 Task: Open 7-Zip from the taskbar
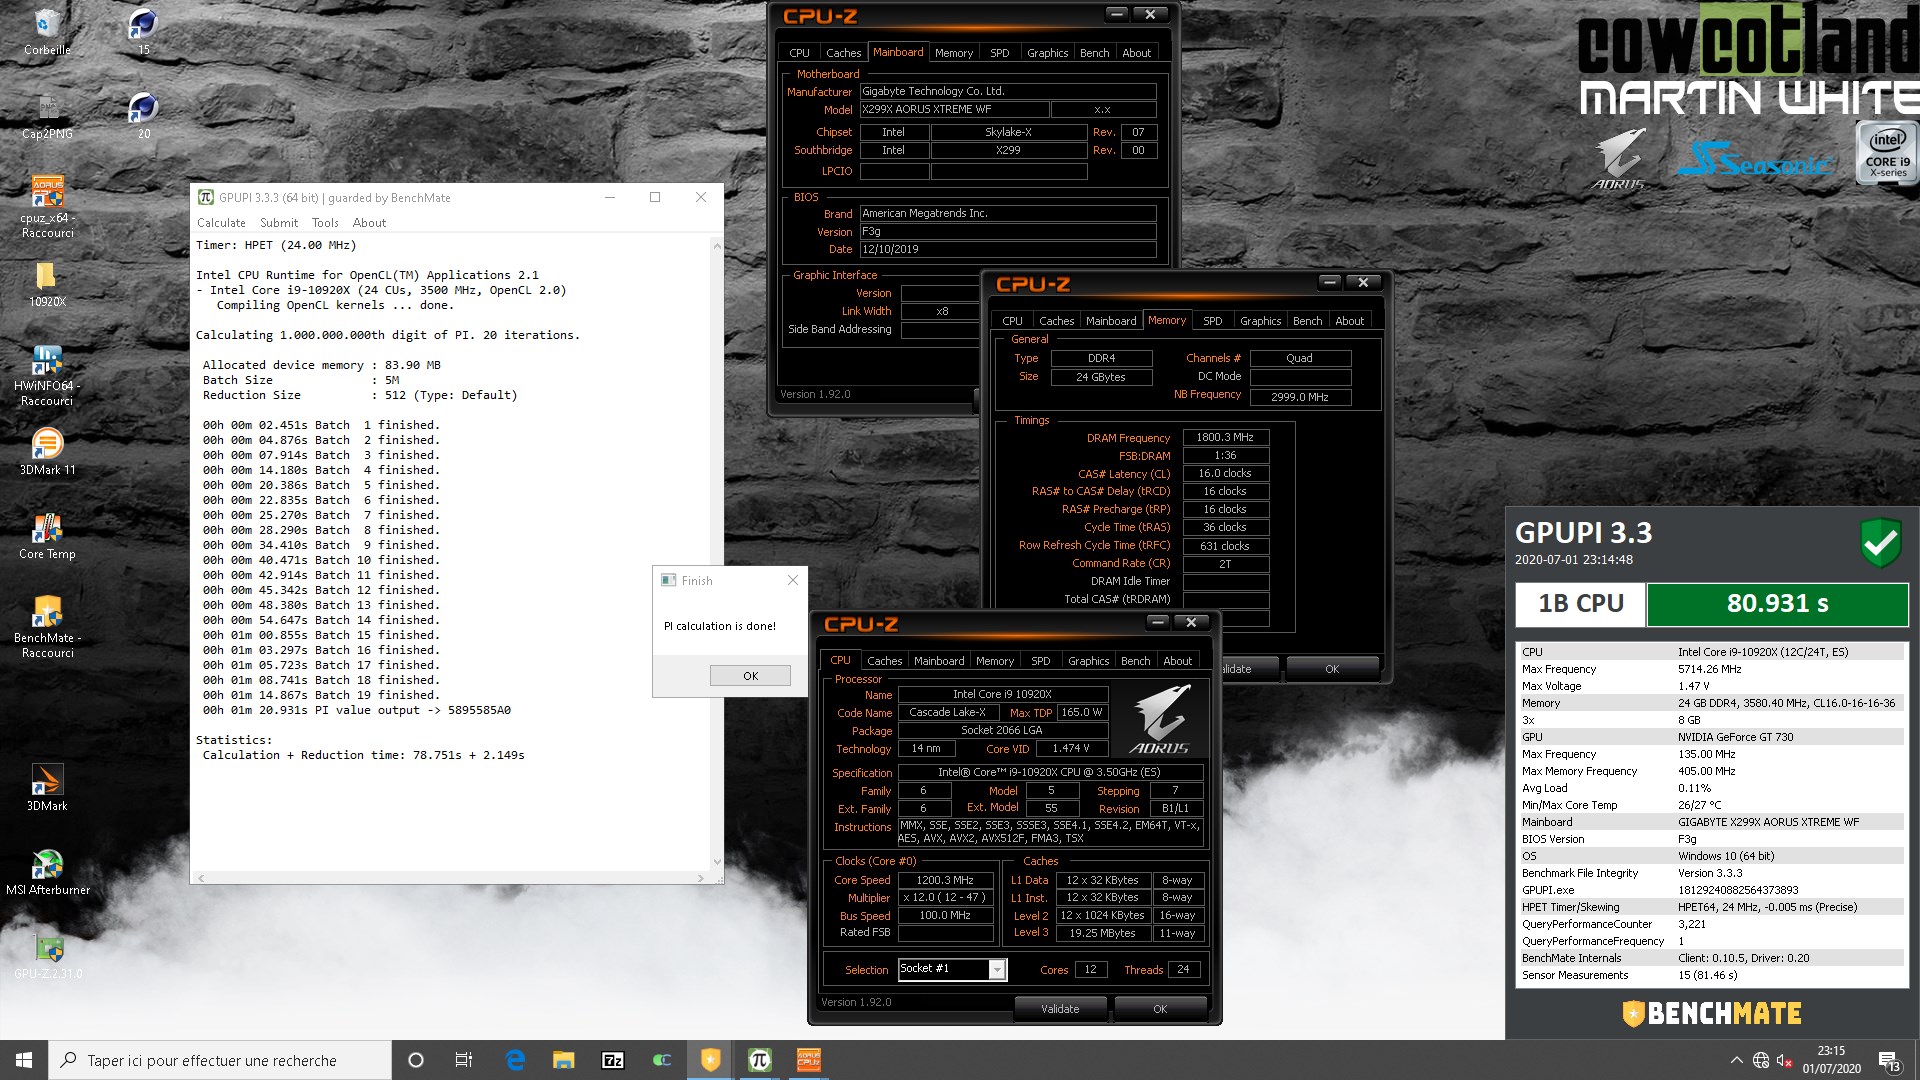[613, 1060]
